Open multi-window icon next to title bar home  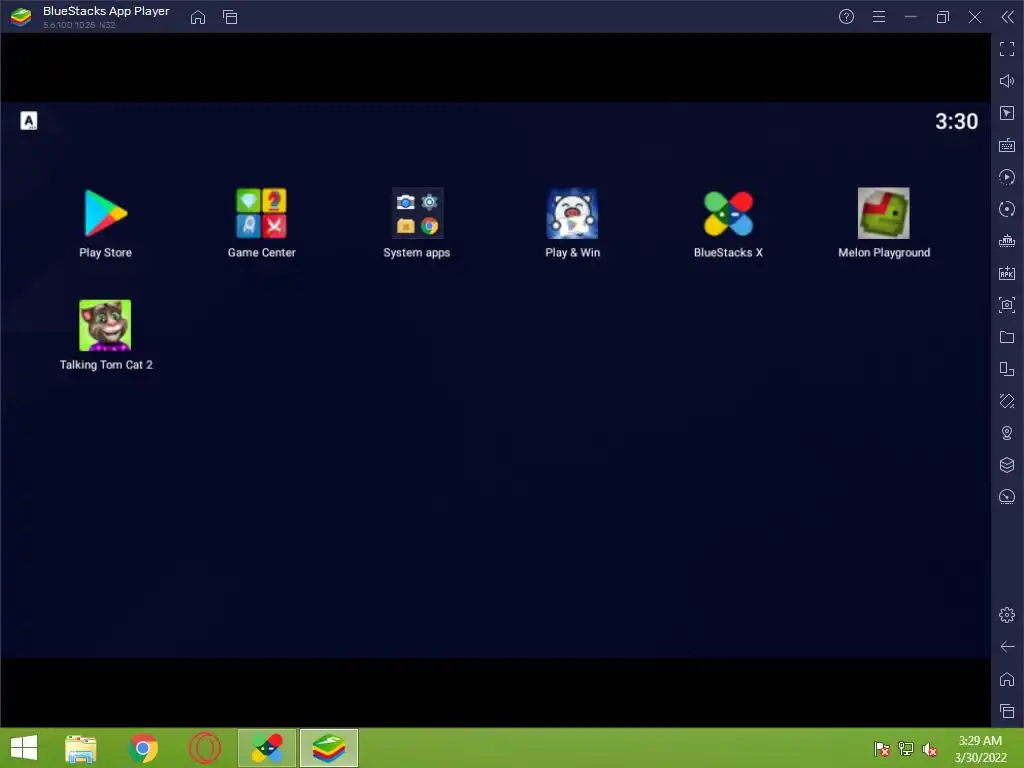click(230, 17)
